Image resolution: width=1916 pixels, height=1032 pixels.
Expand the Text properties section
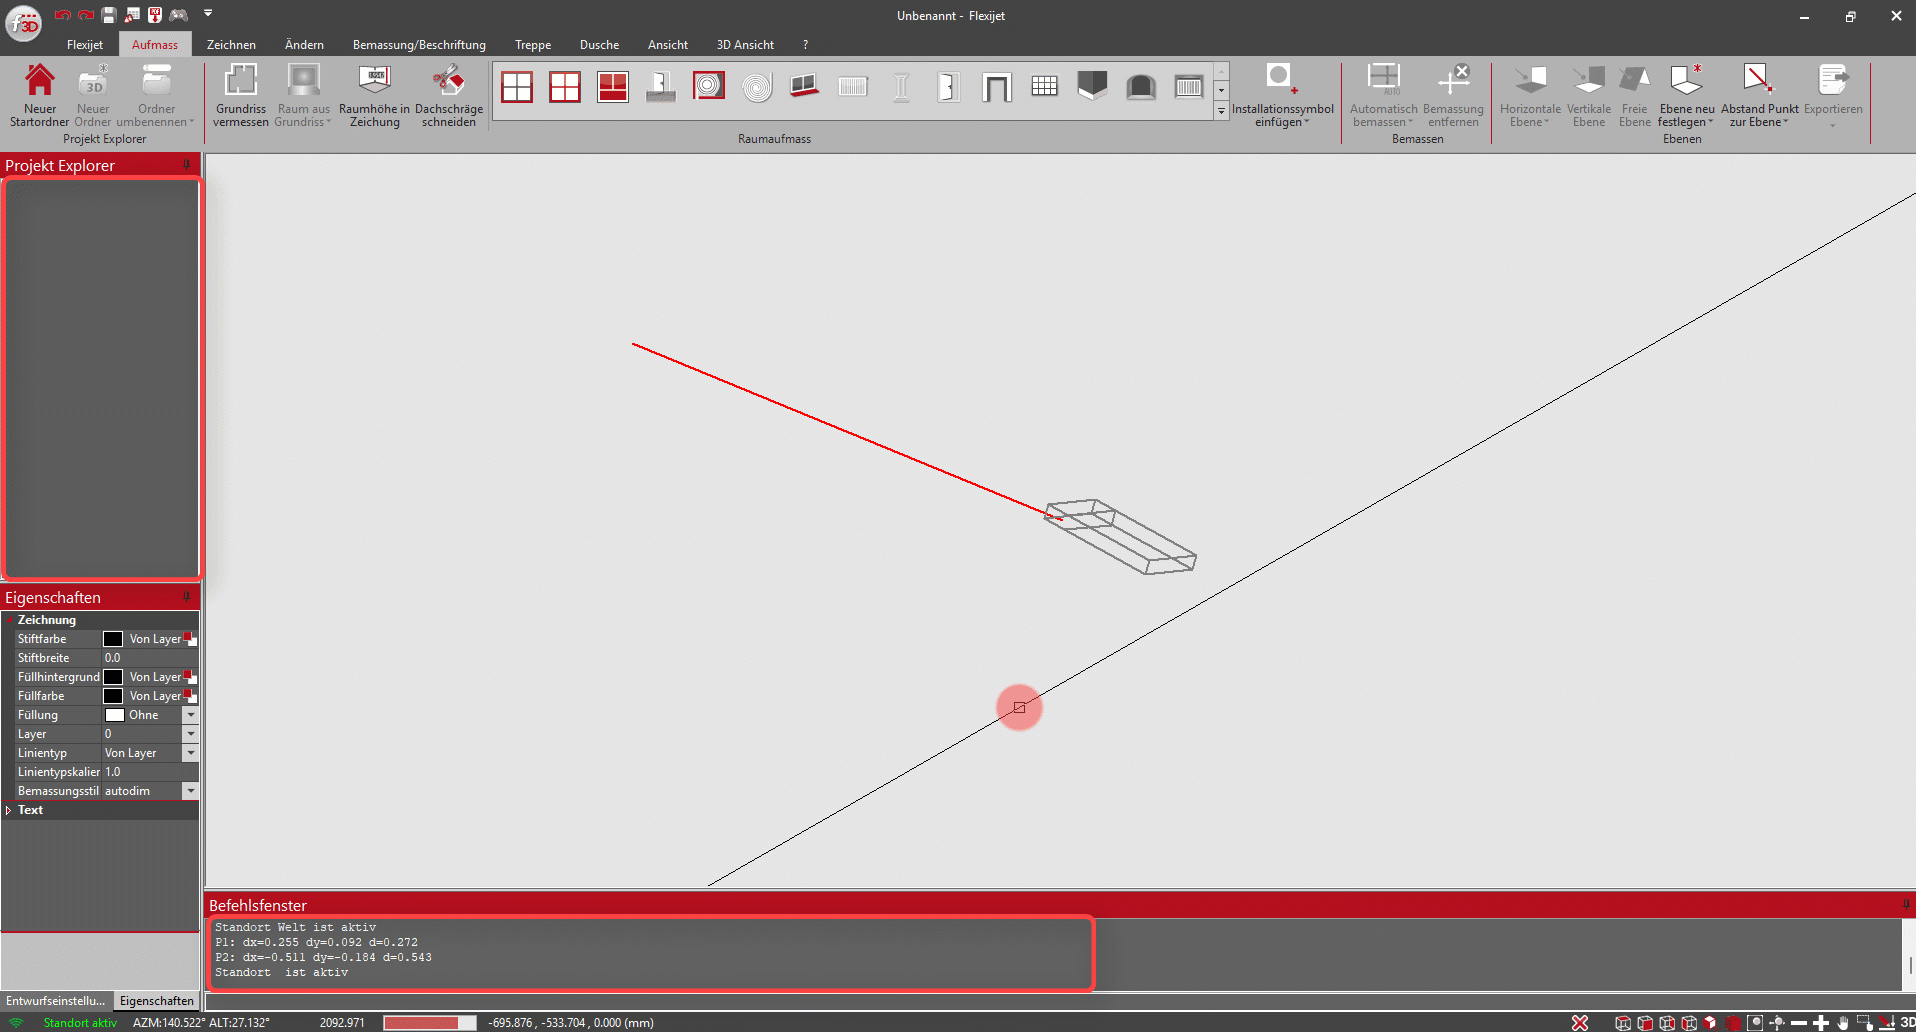point(9,810)
